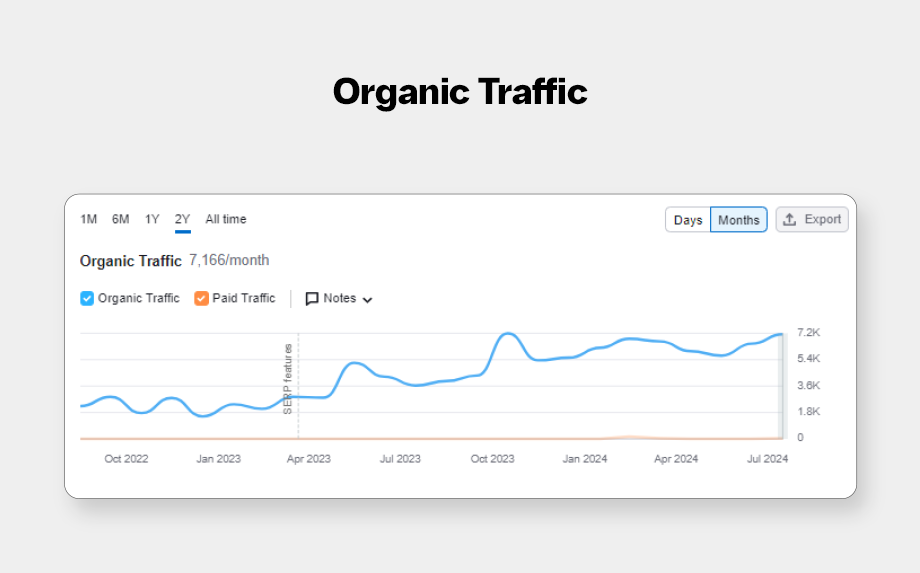Expand the Notes dropdown chevron
920x573 pixels.
click(x=367, y=299)
